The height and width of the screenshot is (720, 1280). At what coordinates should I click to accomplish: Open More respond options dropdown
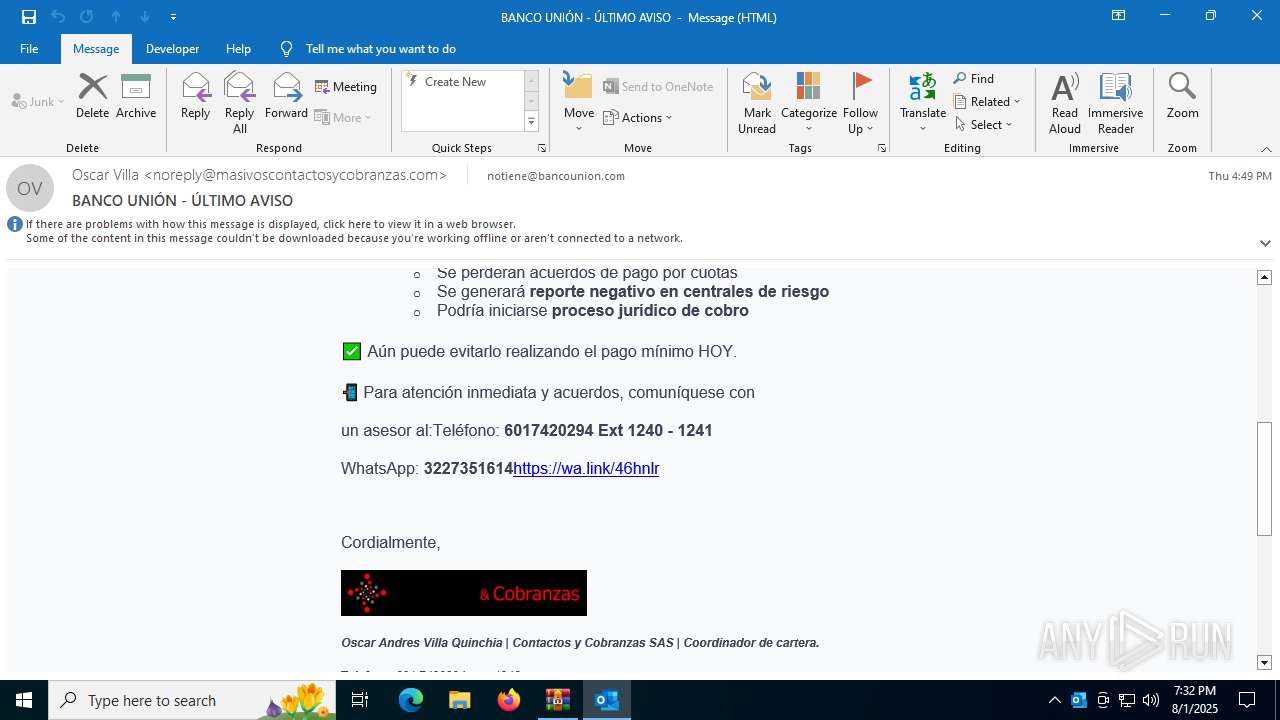pos(343,117)
